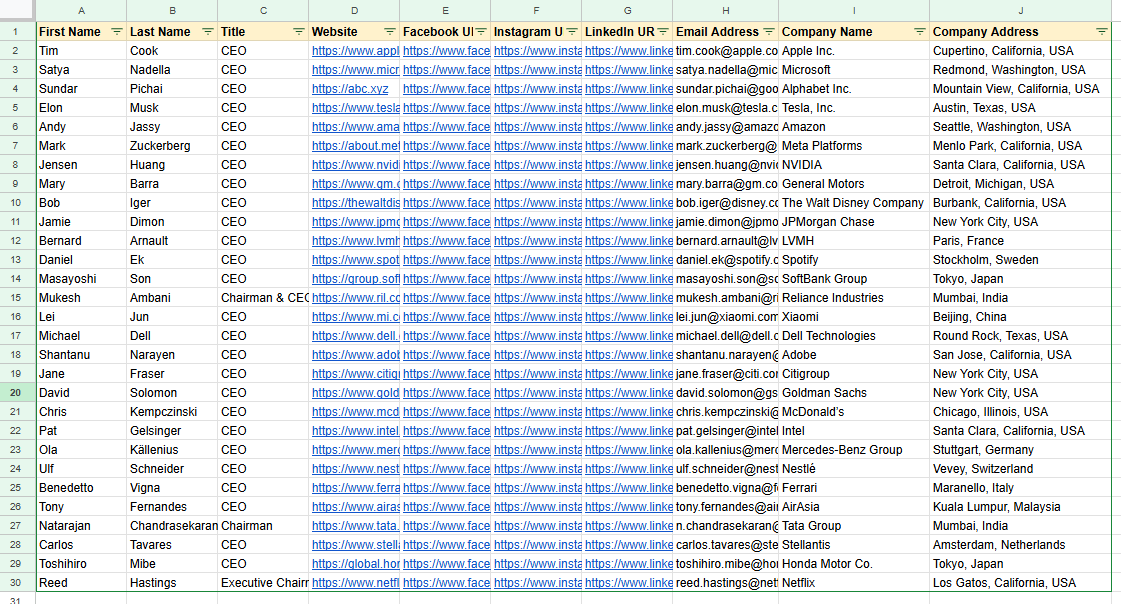Viewport: 1121px width, 604px height.
Task: Select row 20 header
Action: pos(16,392)
